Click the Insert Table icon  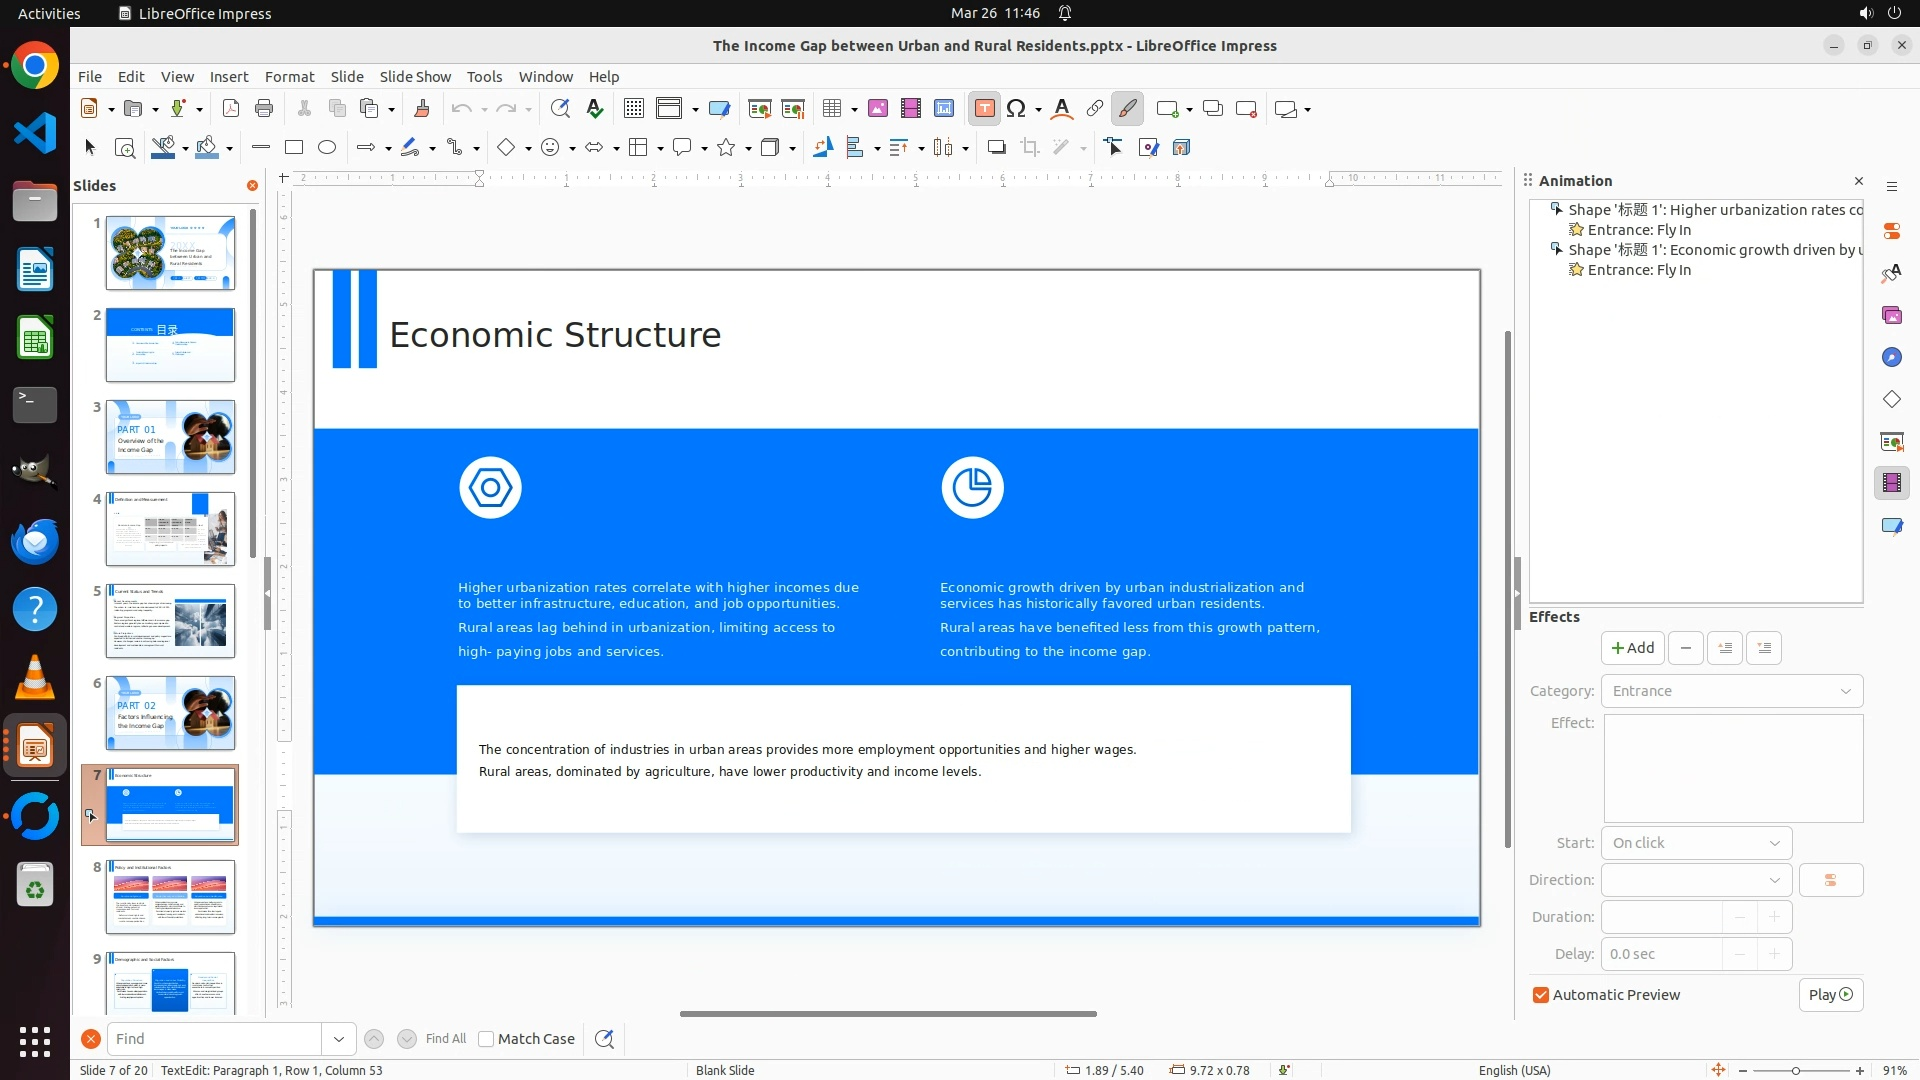(x=831, y=109)
